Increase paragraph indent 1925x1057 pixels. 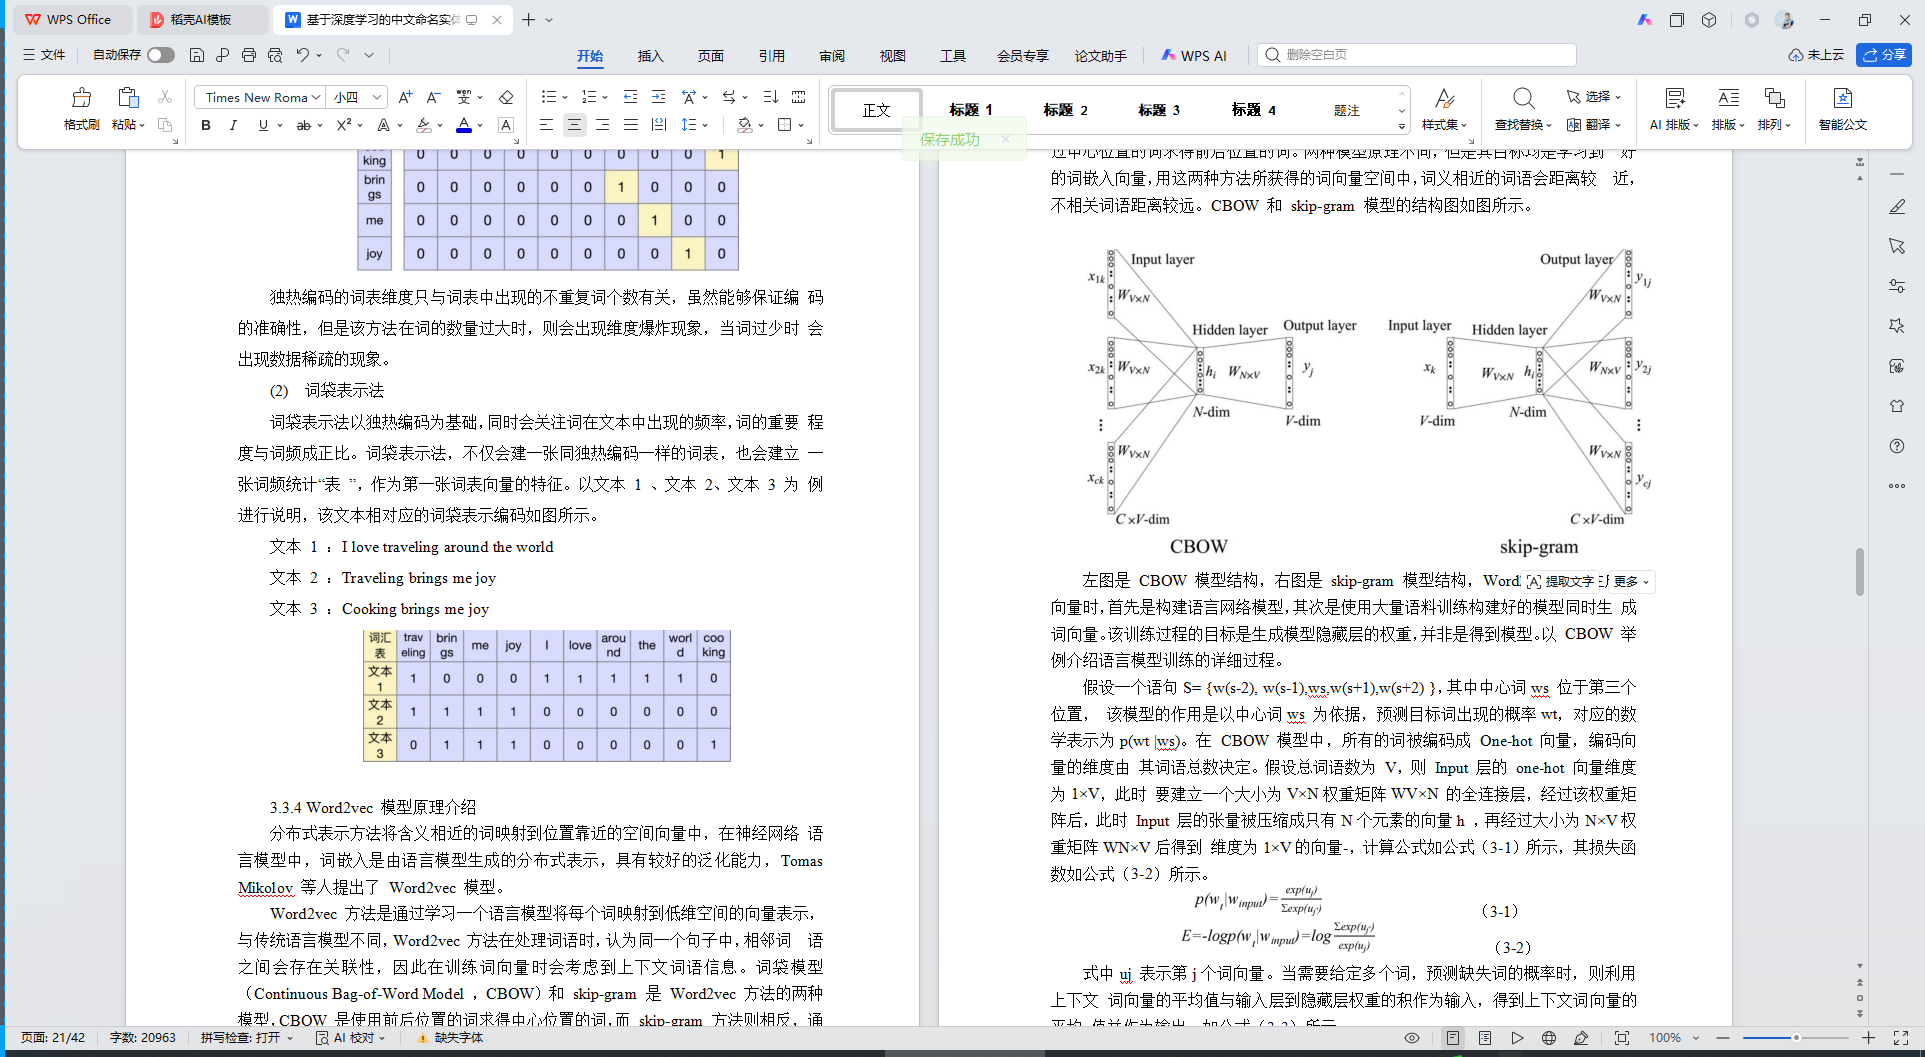pyautogui.click(x=658, y=97)
